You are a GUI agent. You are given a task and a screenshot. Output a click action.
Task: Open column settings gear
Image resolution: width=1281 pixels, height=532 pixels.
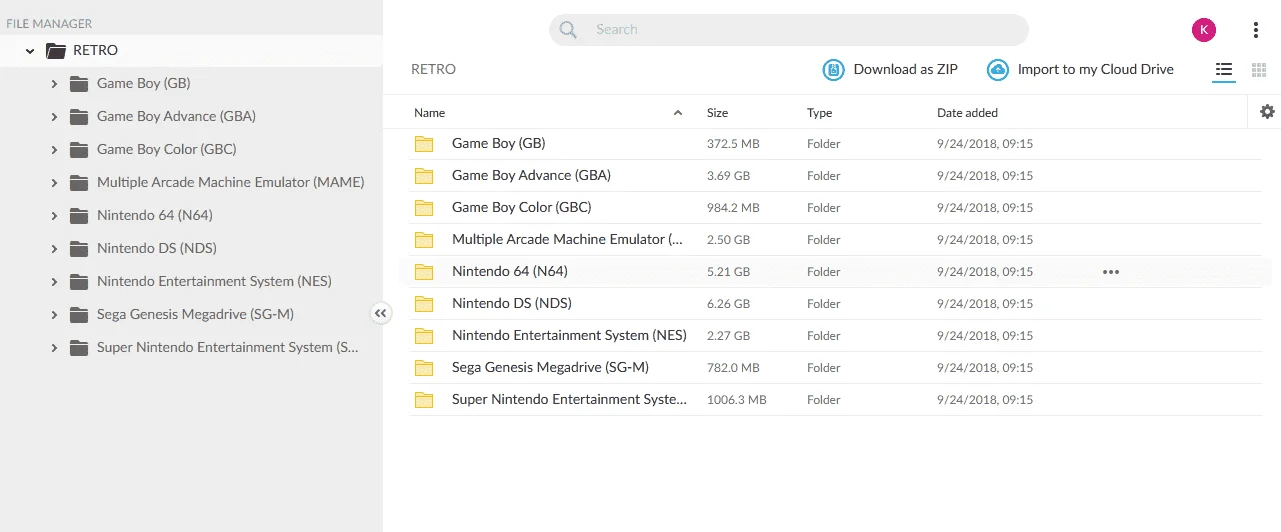point(1267,112)
